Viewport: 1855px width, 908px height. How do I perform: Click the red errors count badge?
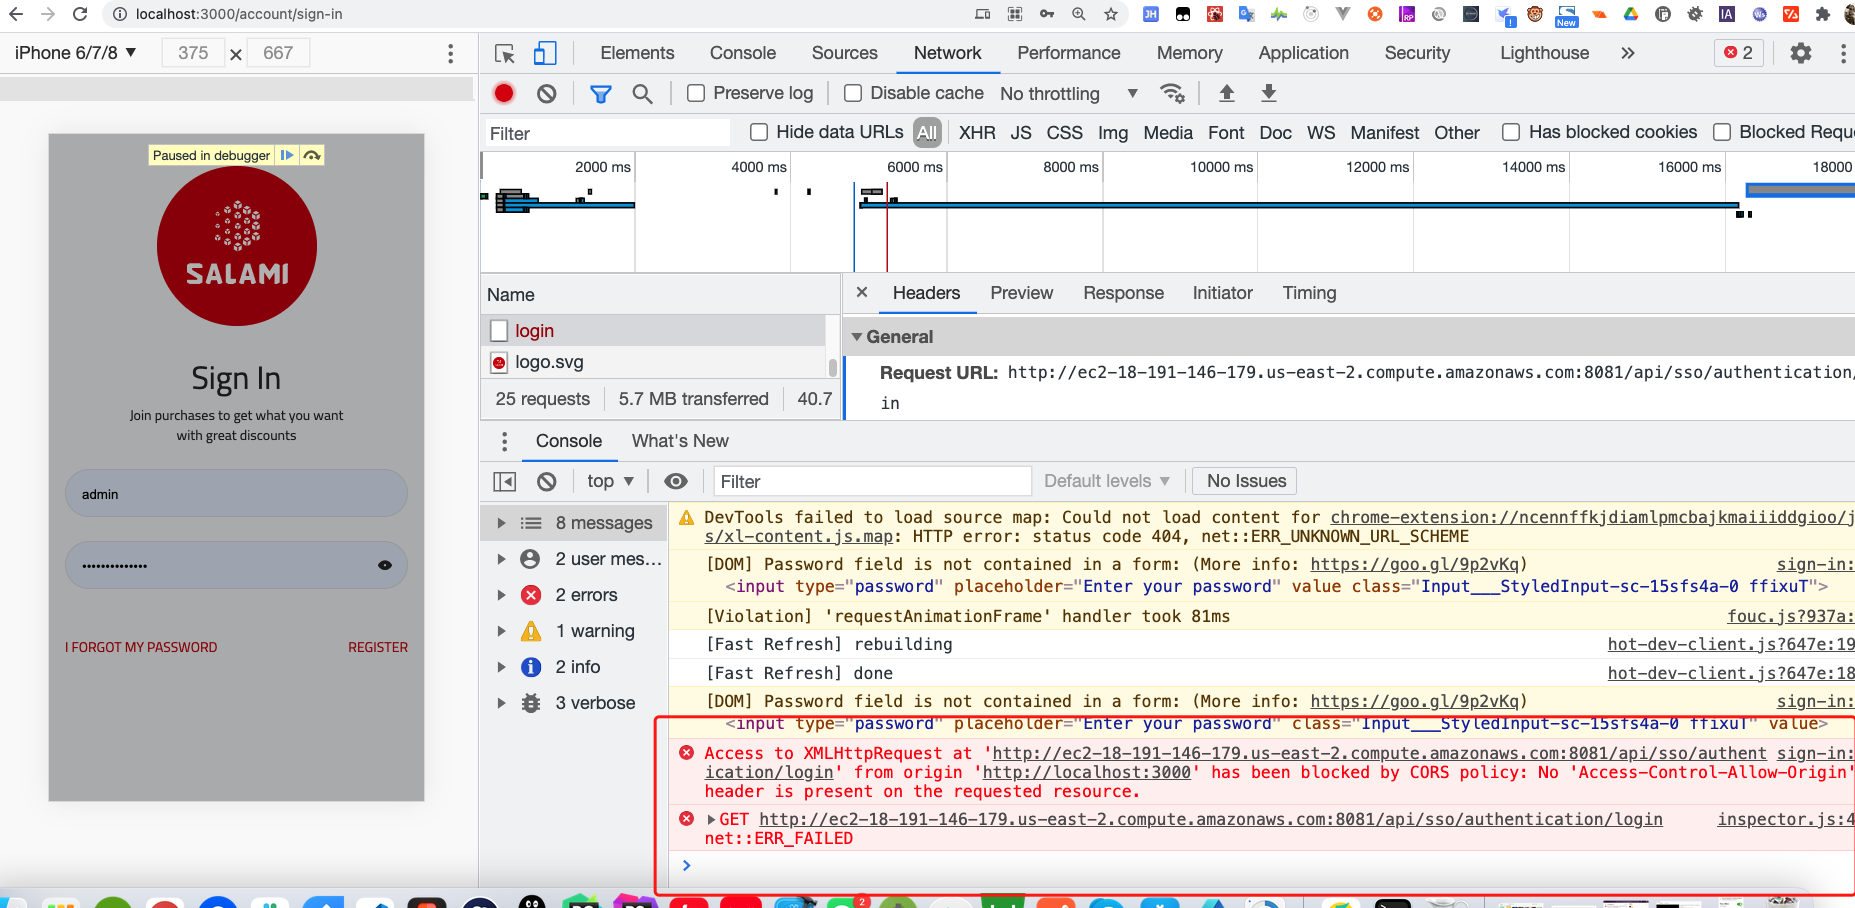[x=1738, y=53]
